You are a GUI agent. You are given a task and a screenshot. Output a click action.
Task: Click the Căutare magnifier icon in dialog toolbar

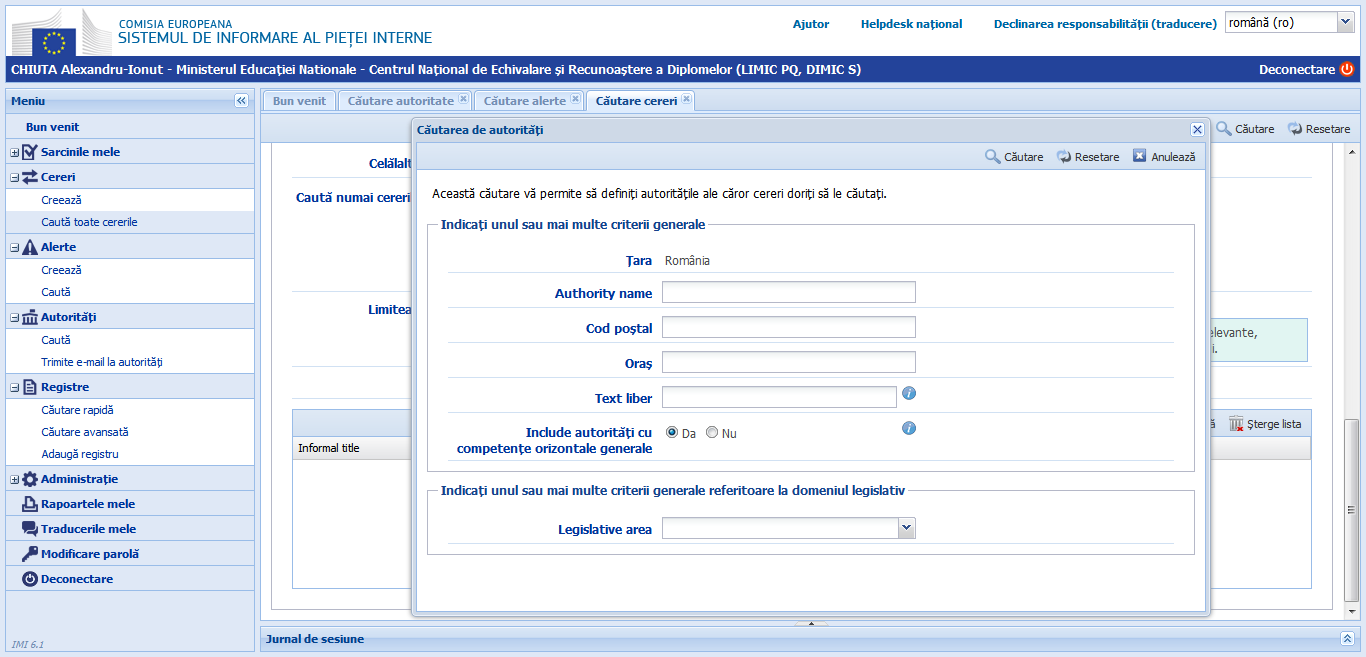(992, 157)
